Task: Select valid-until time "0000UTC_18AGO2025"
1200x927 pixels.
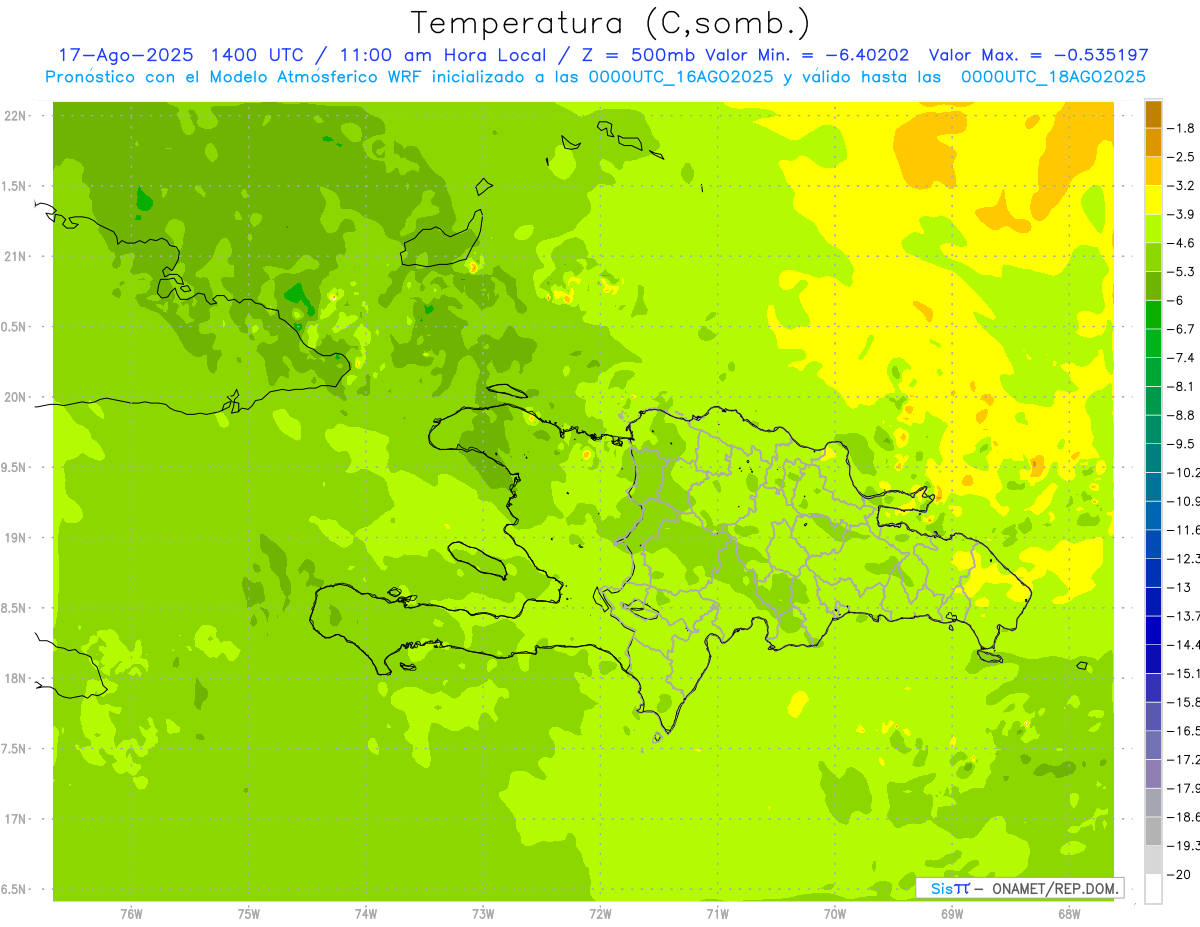Action: (x=1053, y=76)
